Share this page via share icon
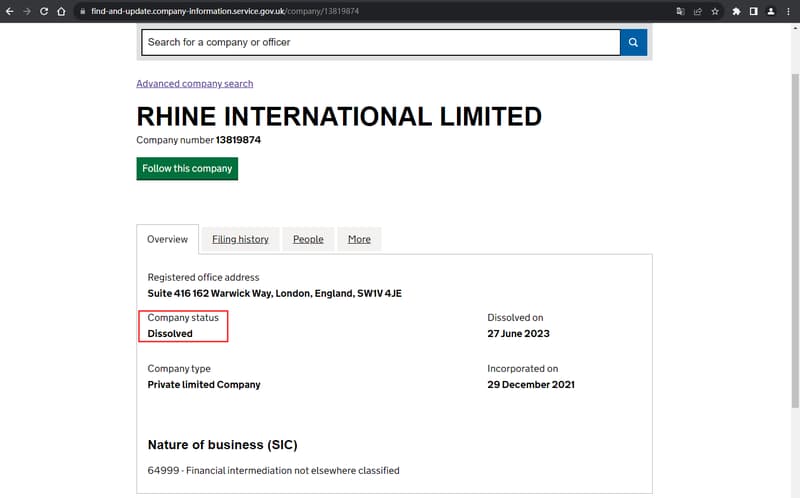 point(697,11)
